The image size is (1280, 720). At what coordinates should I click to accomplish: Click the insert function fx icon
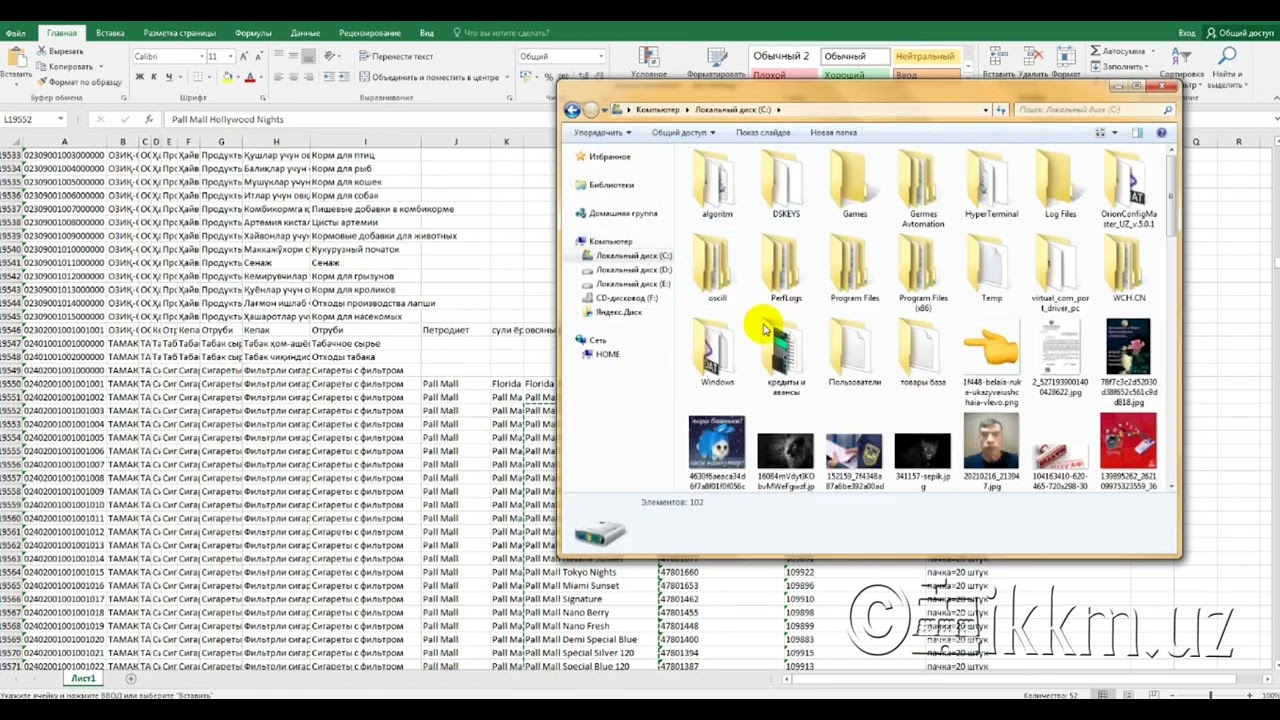[149, 119]
